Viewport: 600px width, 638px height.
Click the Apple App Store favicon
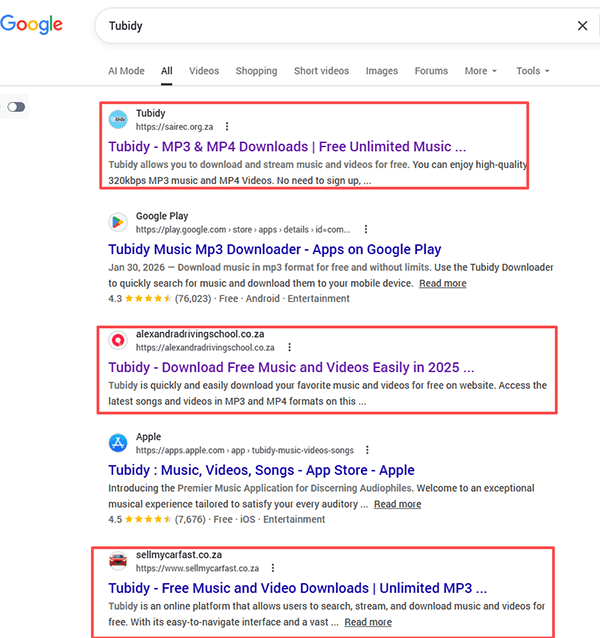118,443
